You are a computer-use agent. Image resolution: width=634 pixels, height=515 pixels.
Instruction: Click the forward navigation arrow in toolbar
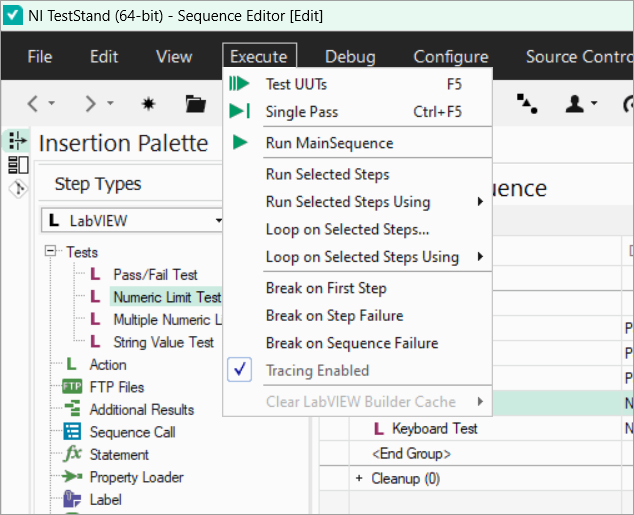tap(91, 103)
